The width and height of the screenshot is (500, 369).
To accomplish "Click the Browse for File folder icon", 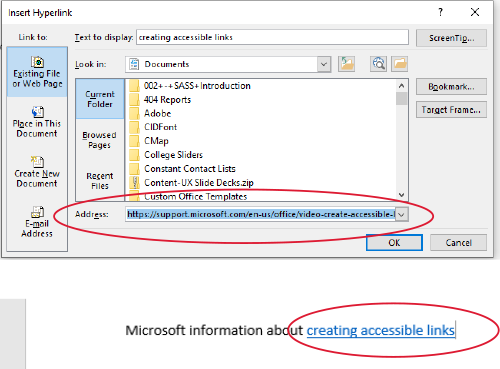I will [x=399, y=64].
